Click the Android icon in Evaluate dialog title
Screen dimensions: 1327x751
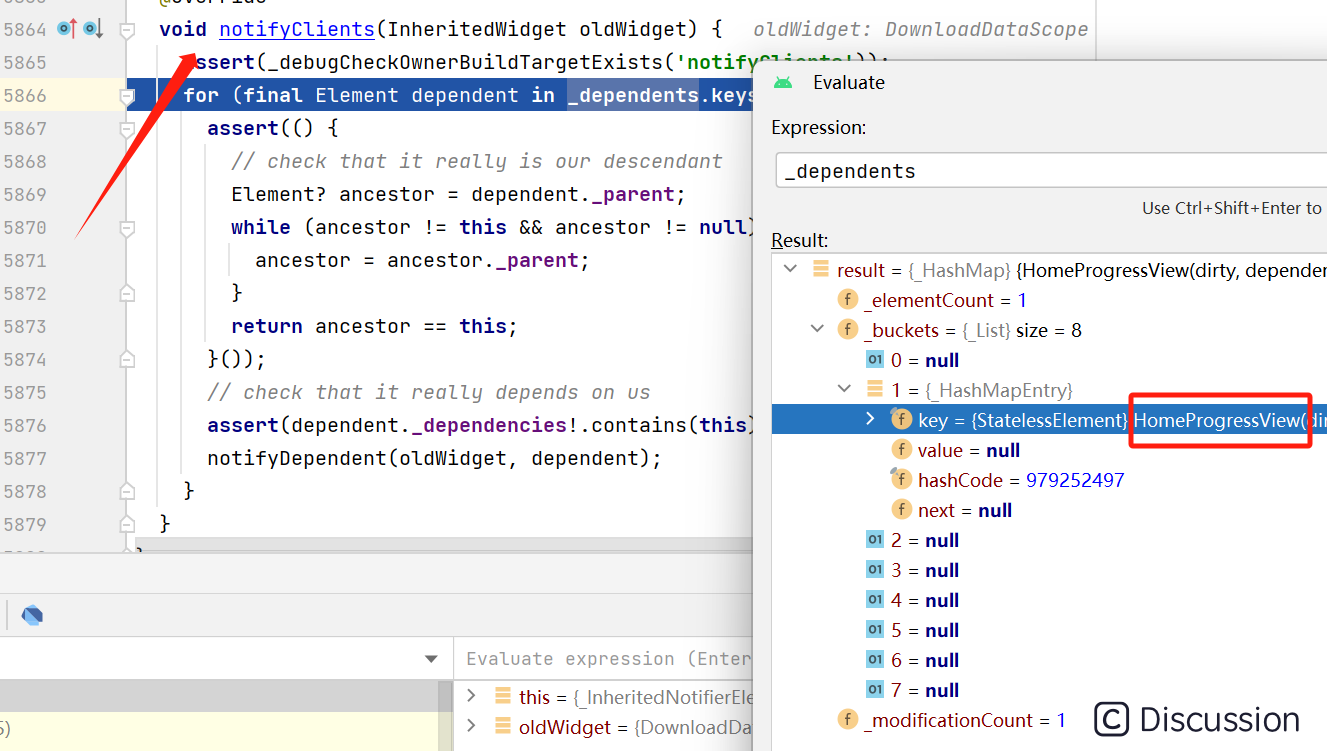pyautogui.click(x=783, y=82)
